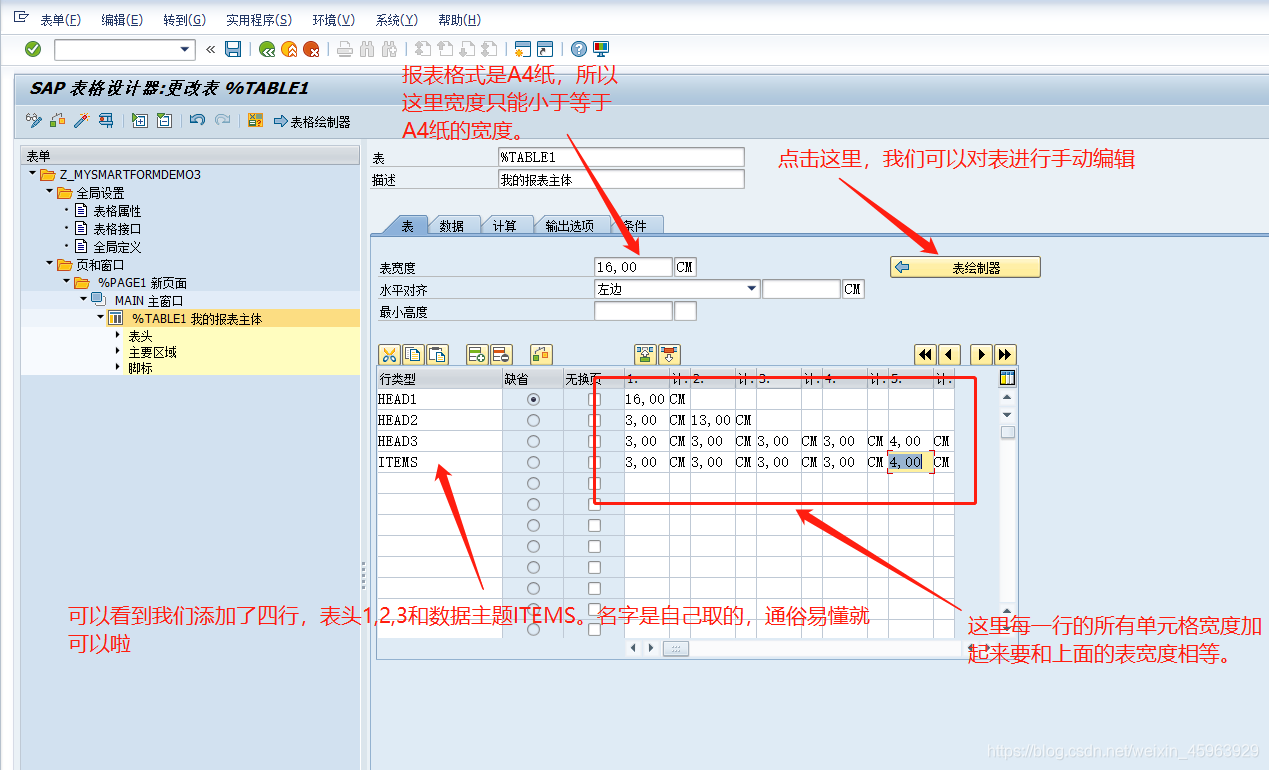Image resolution: width=1269 pixels, height=770 pixels.
Task: Expand the 脚标 node in the tree
Action: click(x=118, y=368)
